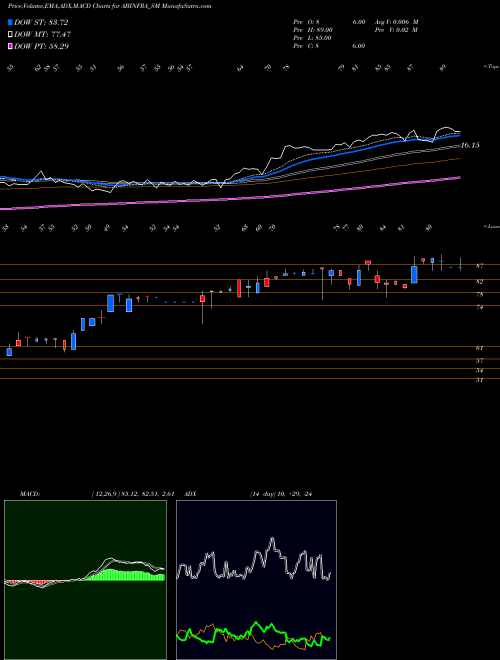Click the '<Lows' label at right edge
Viewport: 500px width, 660px height.
pyautogui.click(x=491, y=226)
